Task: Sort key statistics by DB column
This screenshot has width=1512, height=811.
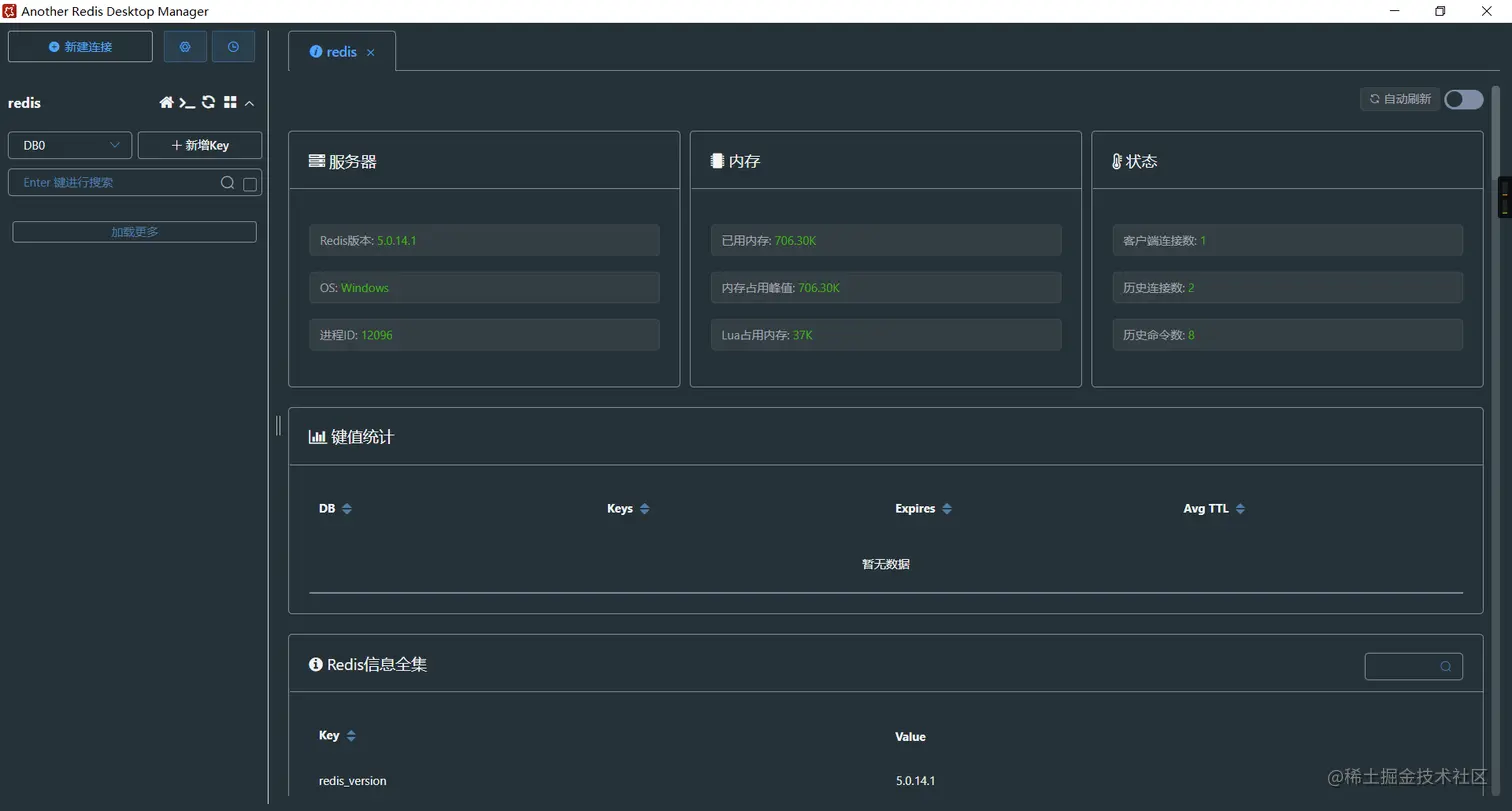Action: pyautogui.click(x=347, y=509)
